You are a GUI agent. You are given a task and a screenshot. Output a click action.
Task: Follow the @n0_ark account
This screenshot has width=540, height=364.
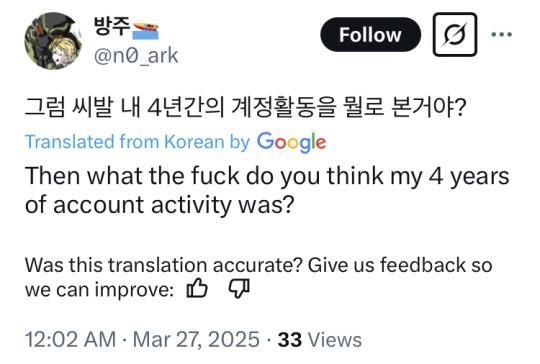pyautogui.click(x=370, y=34)
